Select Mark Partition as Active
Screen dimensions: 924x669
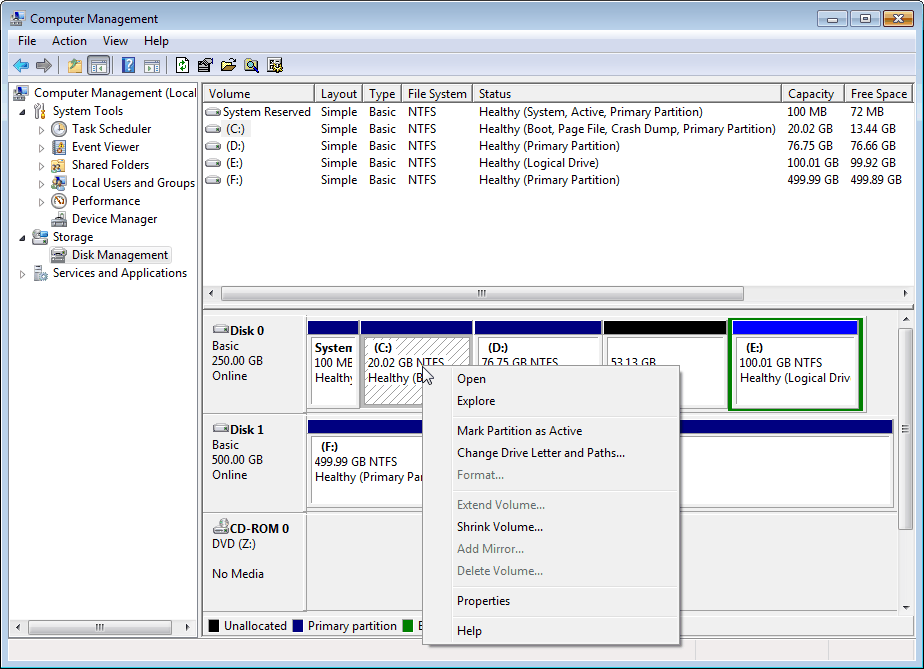tap(552, 431)
